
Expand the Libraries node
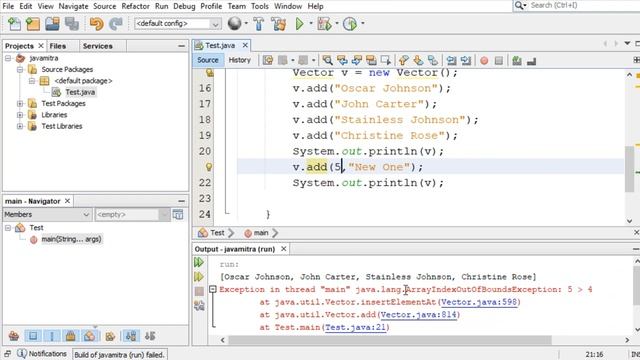click(x=20, y=115)
